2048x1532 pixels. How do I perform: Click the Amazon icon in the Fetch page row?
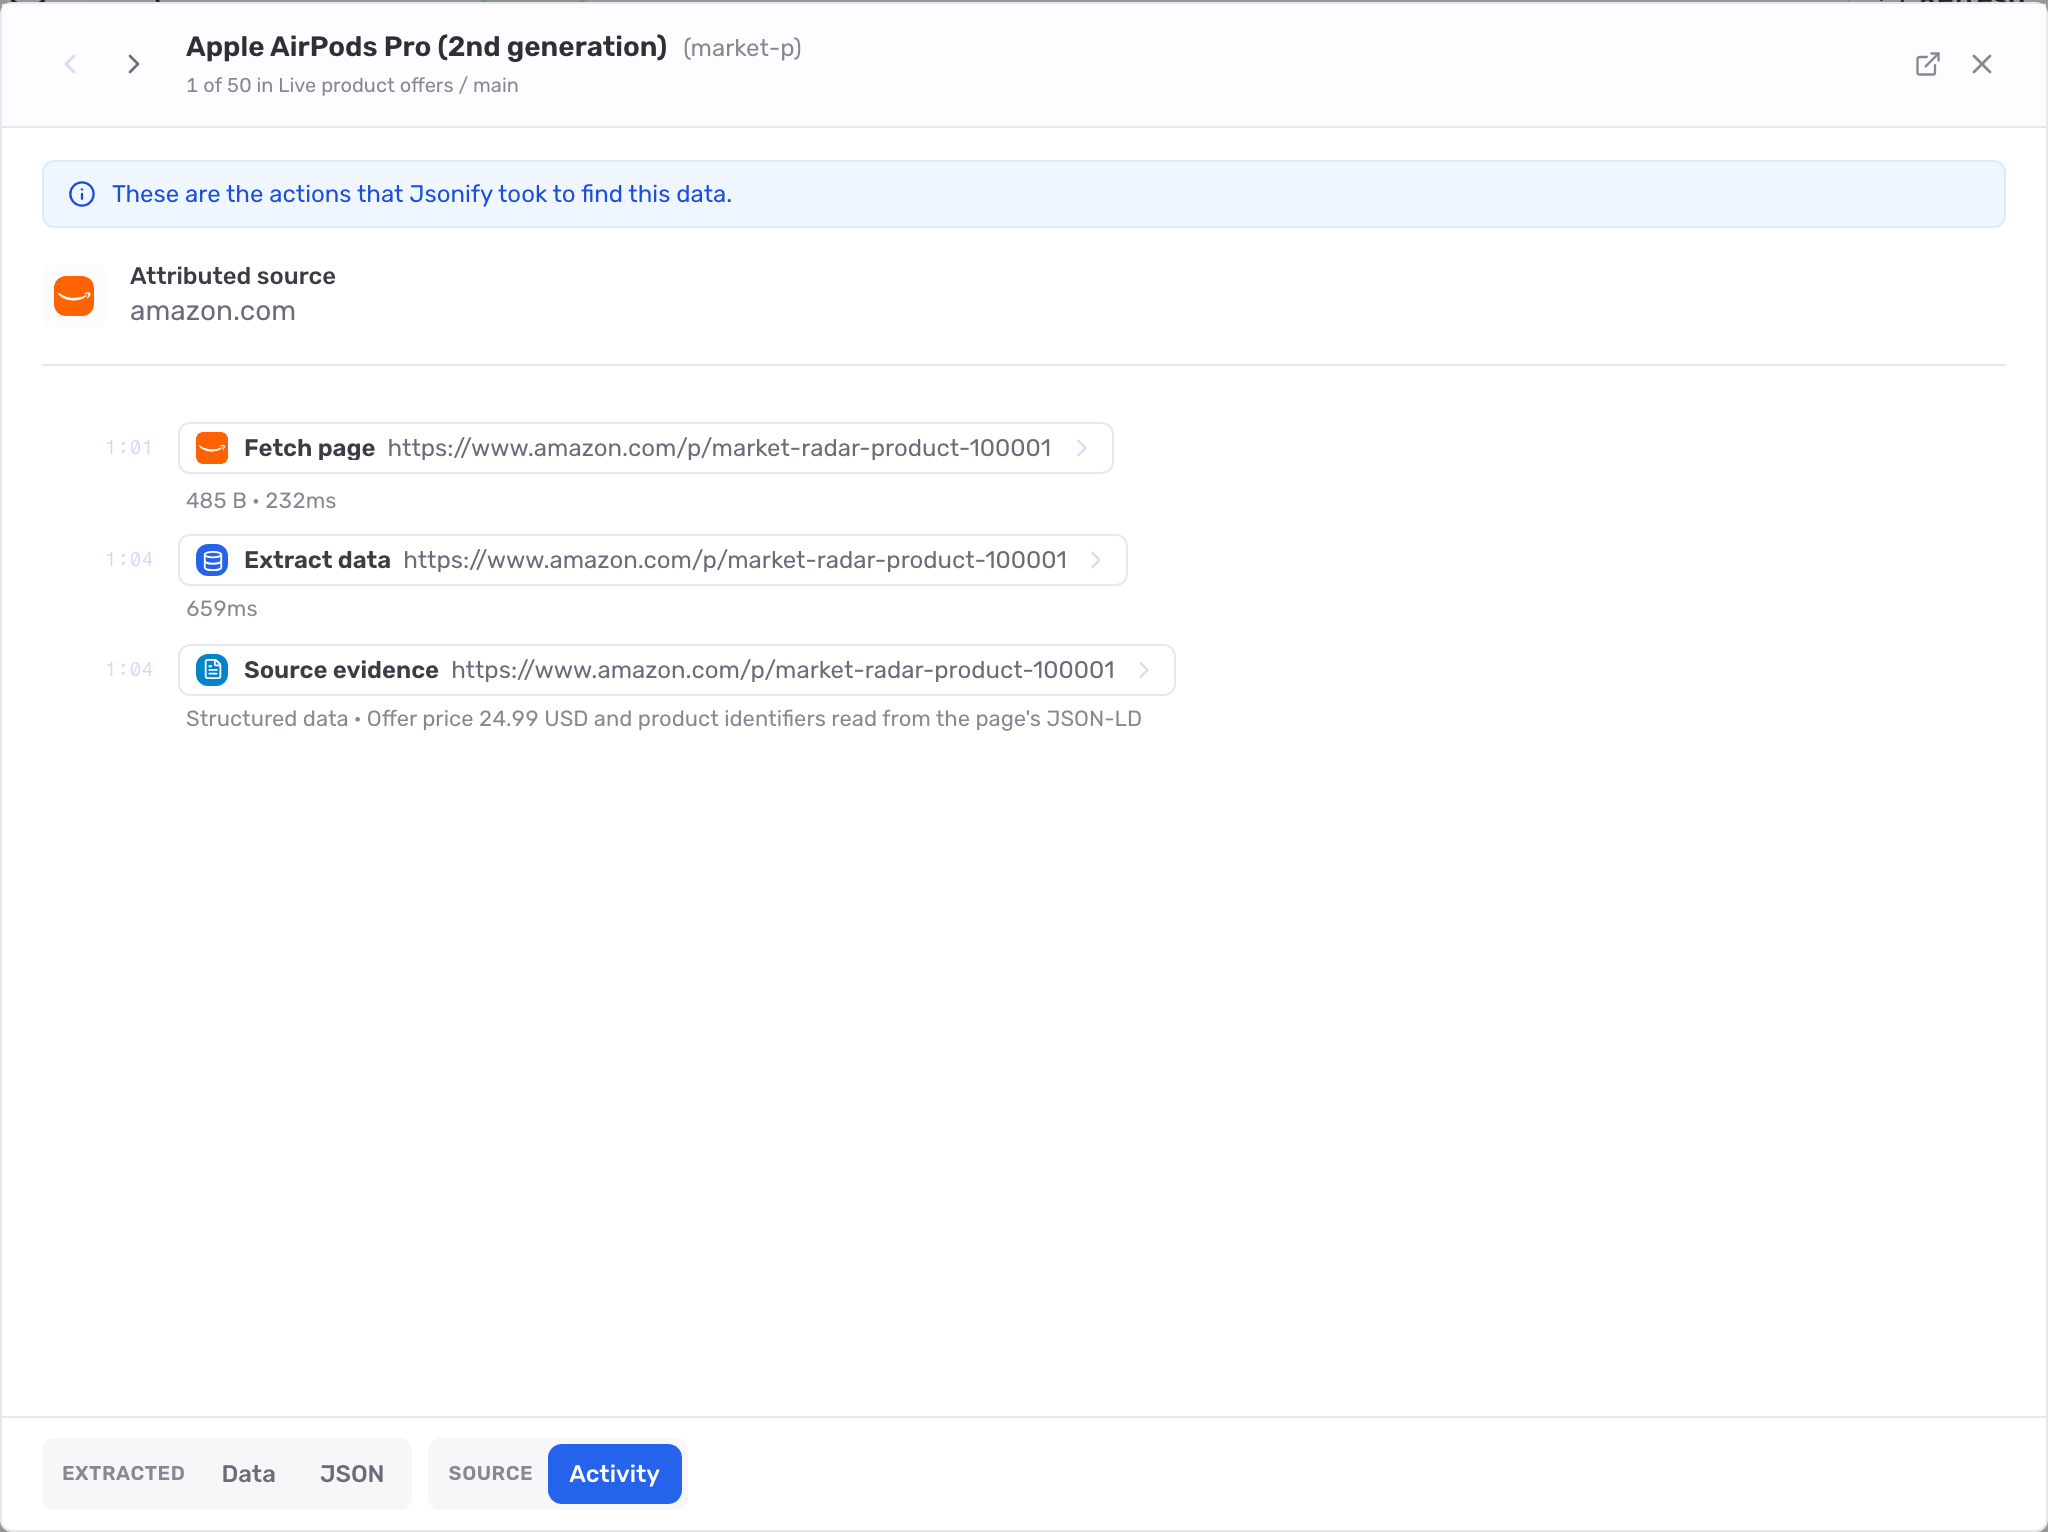212,448
